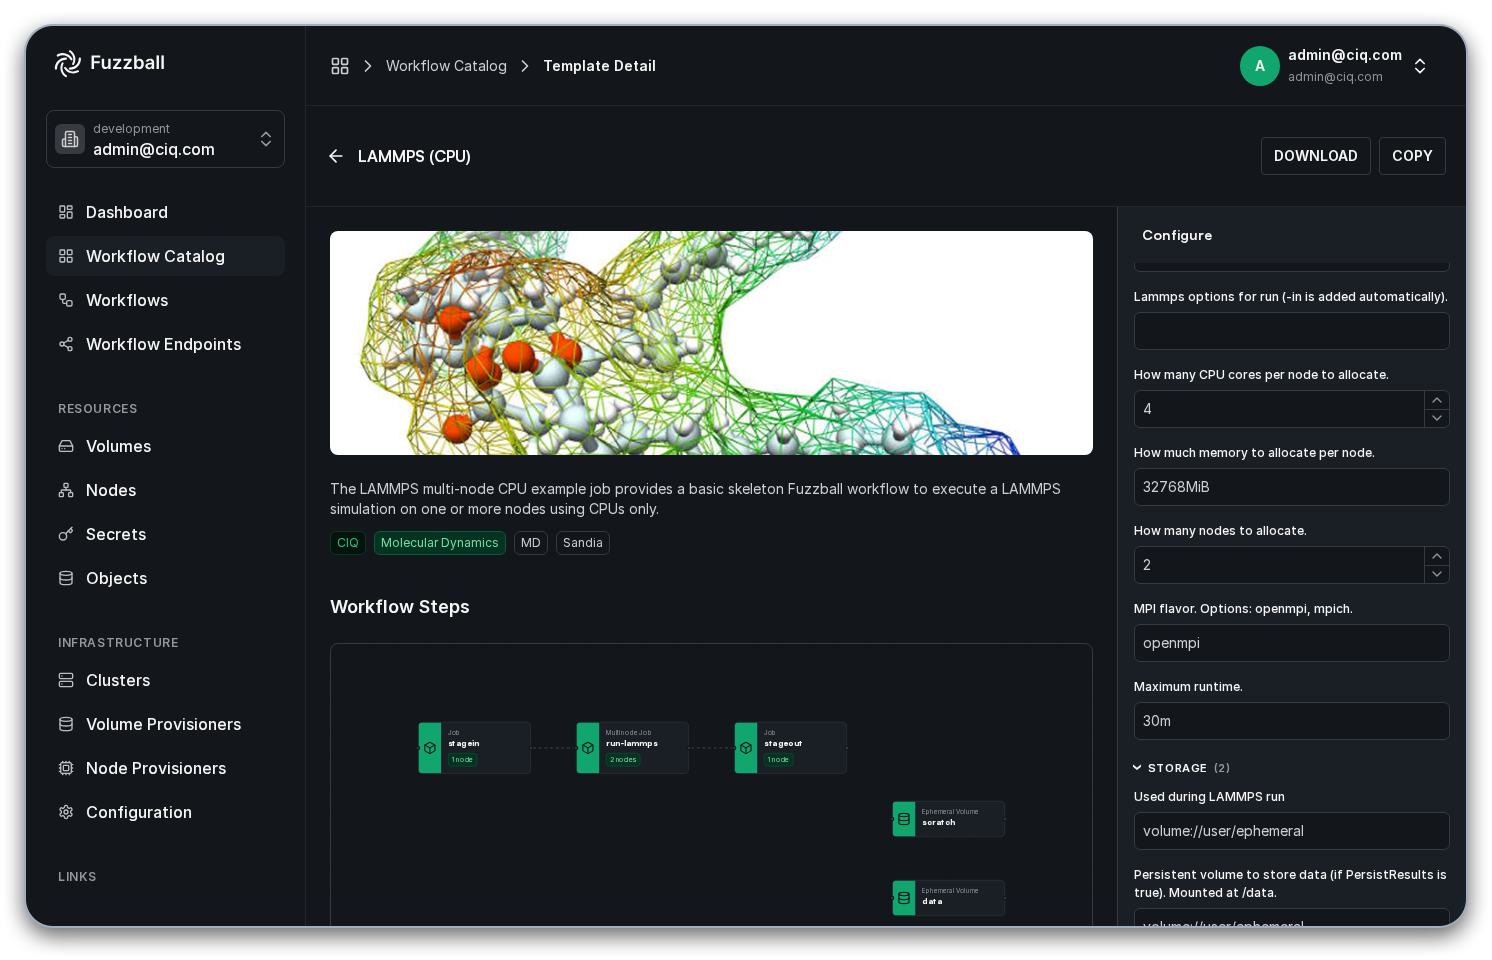Collapse the STORAGE section
The width and height of the screenshot is (1492, 960).
(1180, 768)
